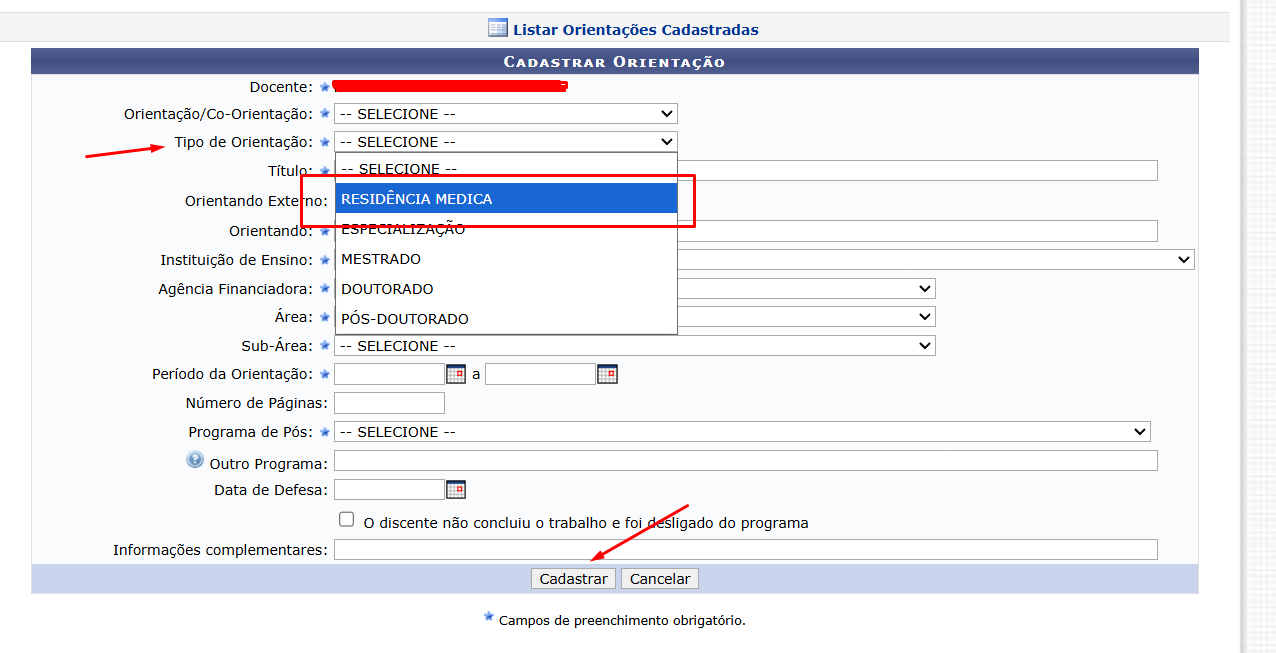1276x653 pixels.
Task: Open calendar for Data de Defesa
Action: (x=456, y=490)
